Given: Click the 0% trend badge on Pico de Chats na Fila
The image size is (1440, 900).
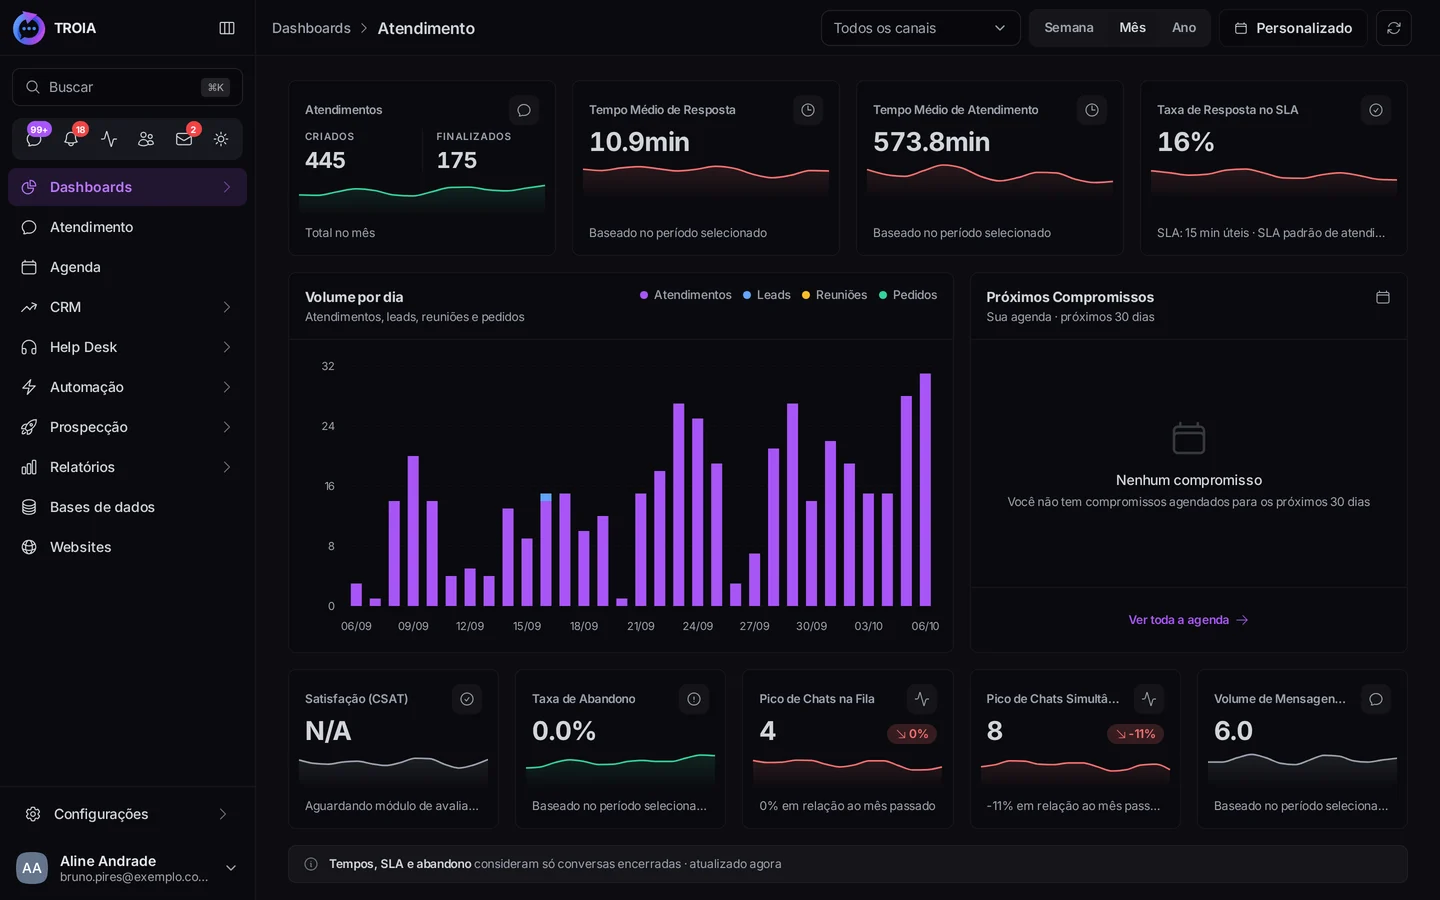Looking at the screenshot, I should click(912, 734).
